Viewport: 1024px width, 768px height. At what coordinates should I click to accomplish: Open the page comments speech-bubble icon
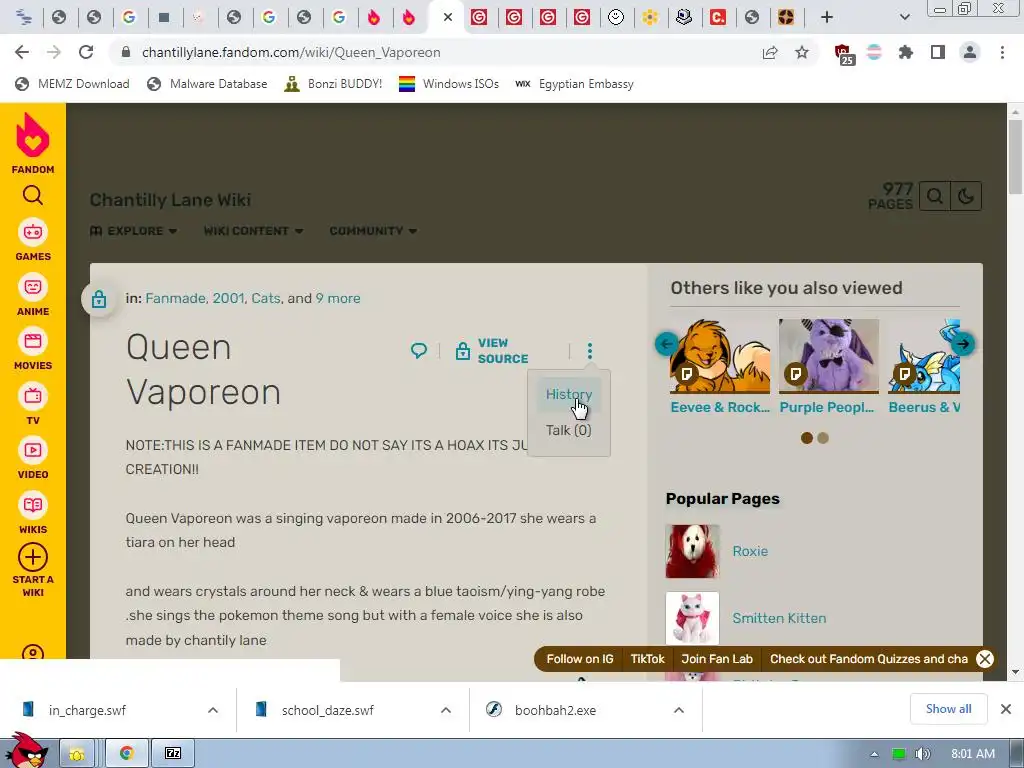tap(419, 351)
